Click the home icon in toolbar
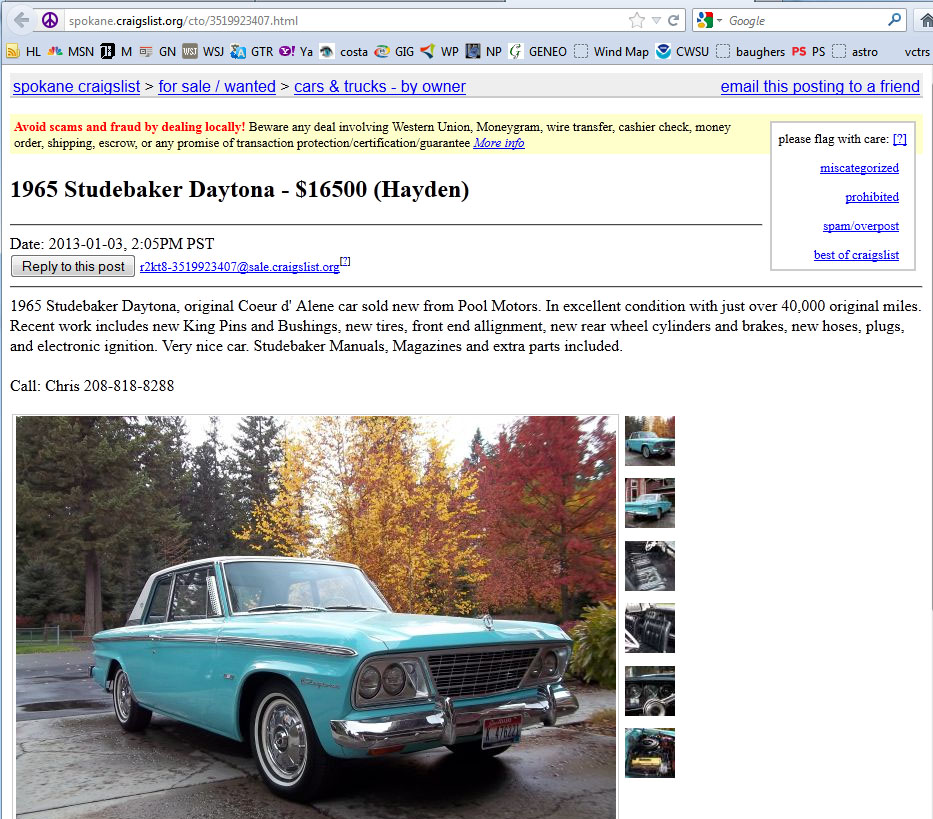Screen dimensions: 933x819 tap(926, 21)
